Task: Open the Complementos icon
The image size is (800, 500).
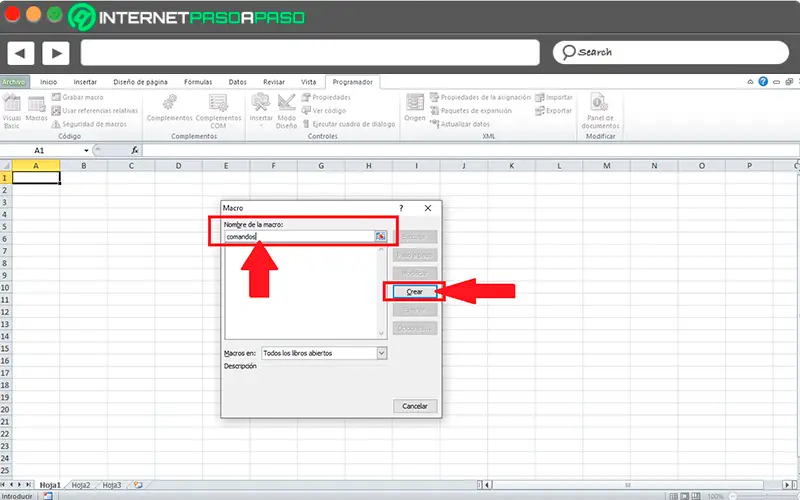Action: pyautogui.click(x=169, y=108)
